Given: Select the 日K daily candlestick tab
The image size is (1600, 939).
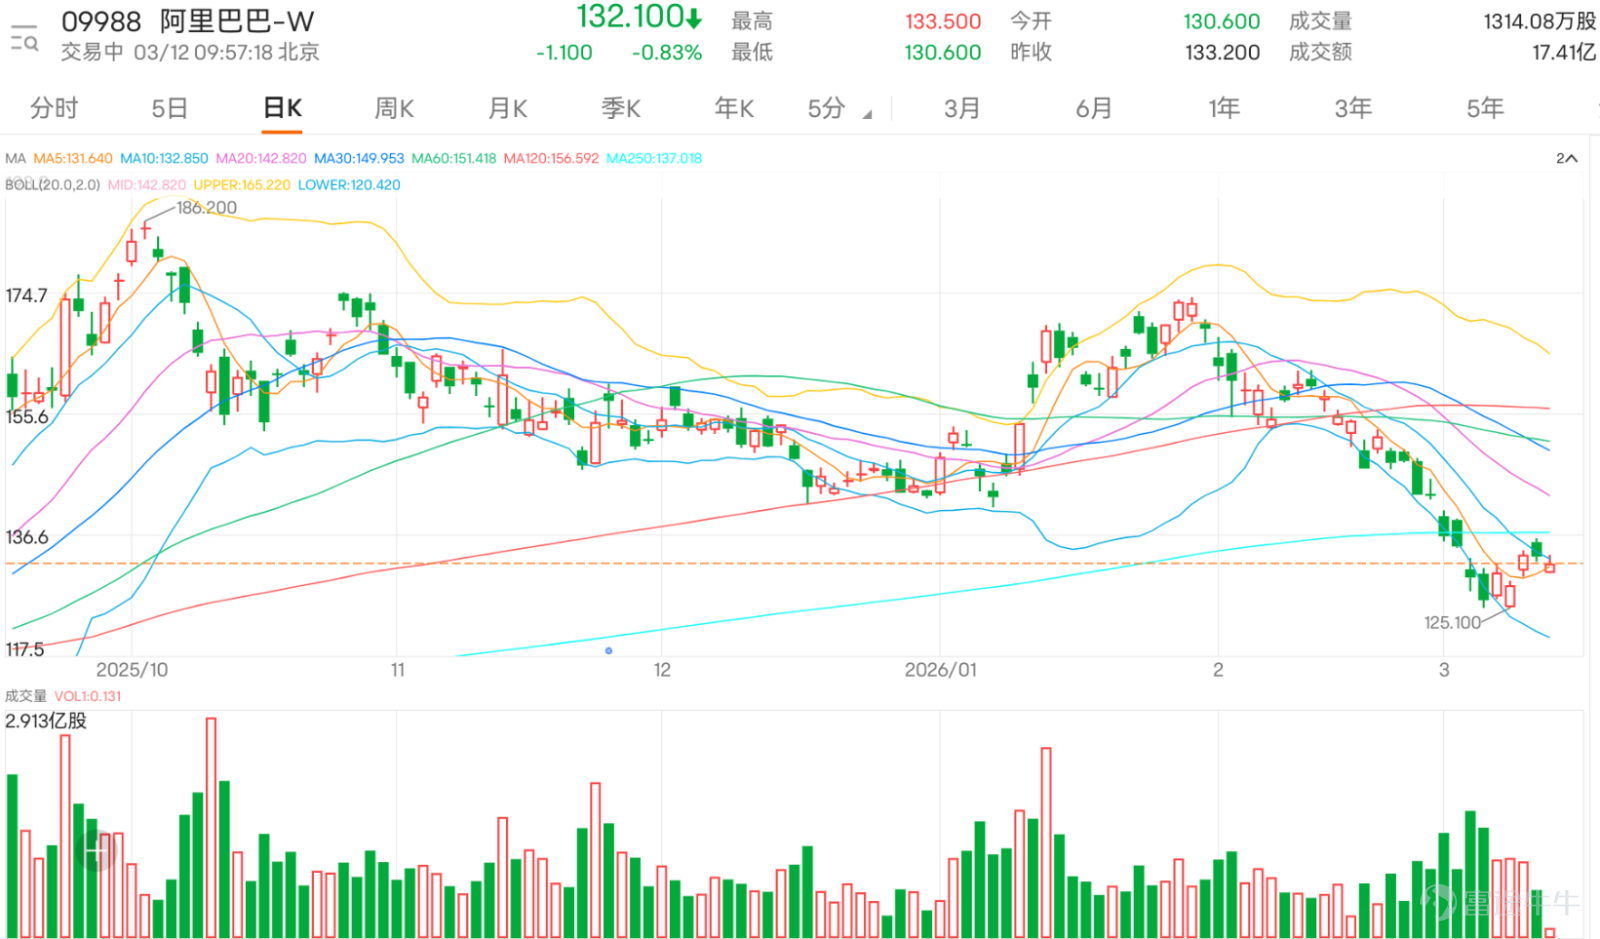Looking at the screenshot, I should [282, 108].
